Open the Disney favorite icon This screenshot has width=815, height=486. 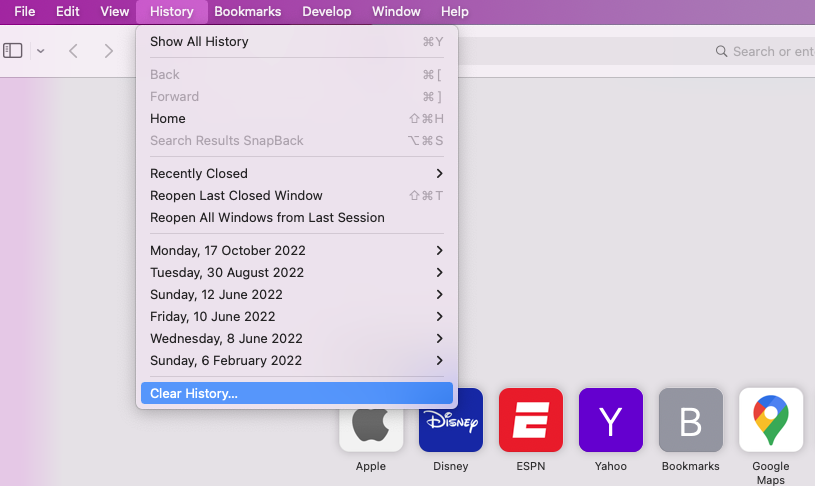coord(451,420)
